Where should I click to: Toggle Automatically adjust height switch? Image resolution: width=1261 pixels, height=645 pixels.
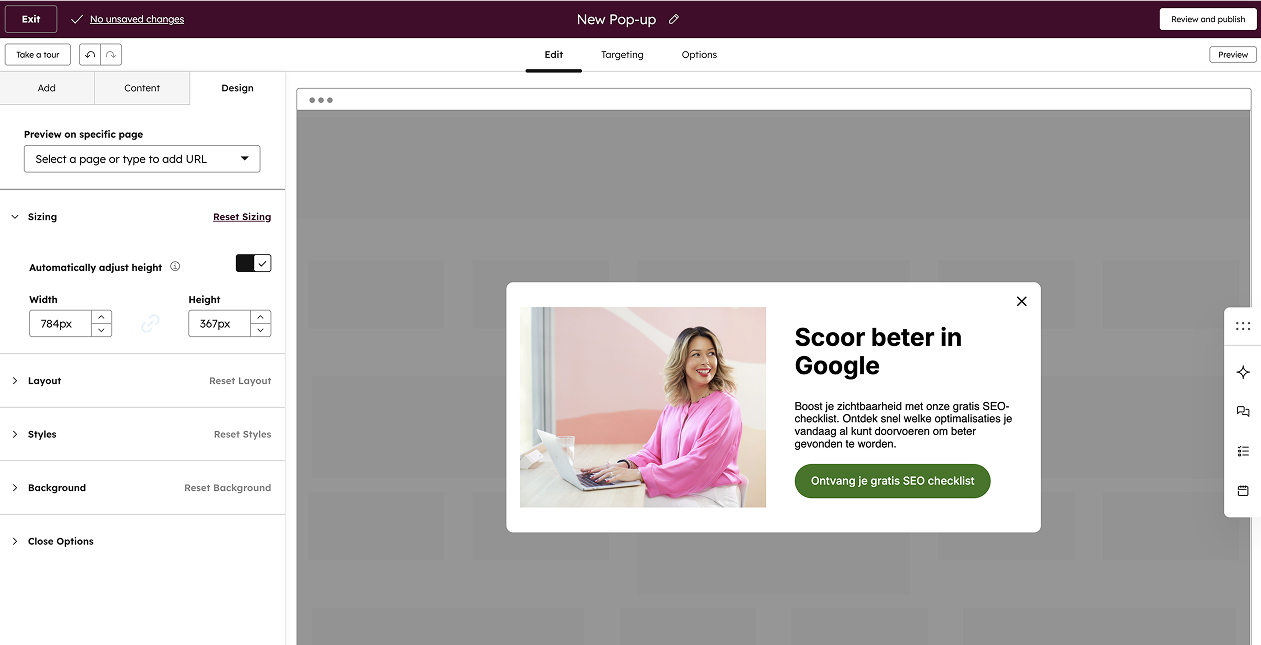point(253,263)
